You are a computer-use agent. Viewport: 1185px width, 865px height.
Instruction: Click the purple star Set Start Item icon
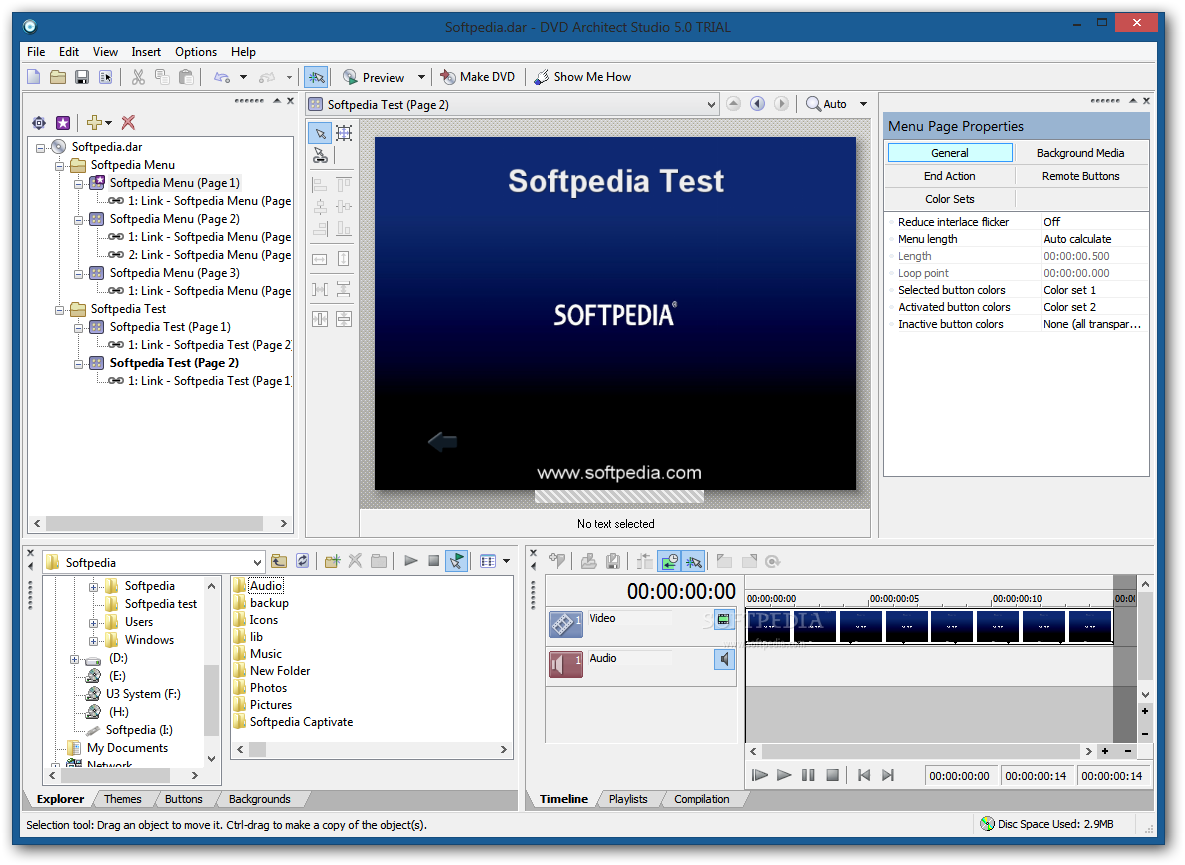(x=63, y=122)
